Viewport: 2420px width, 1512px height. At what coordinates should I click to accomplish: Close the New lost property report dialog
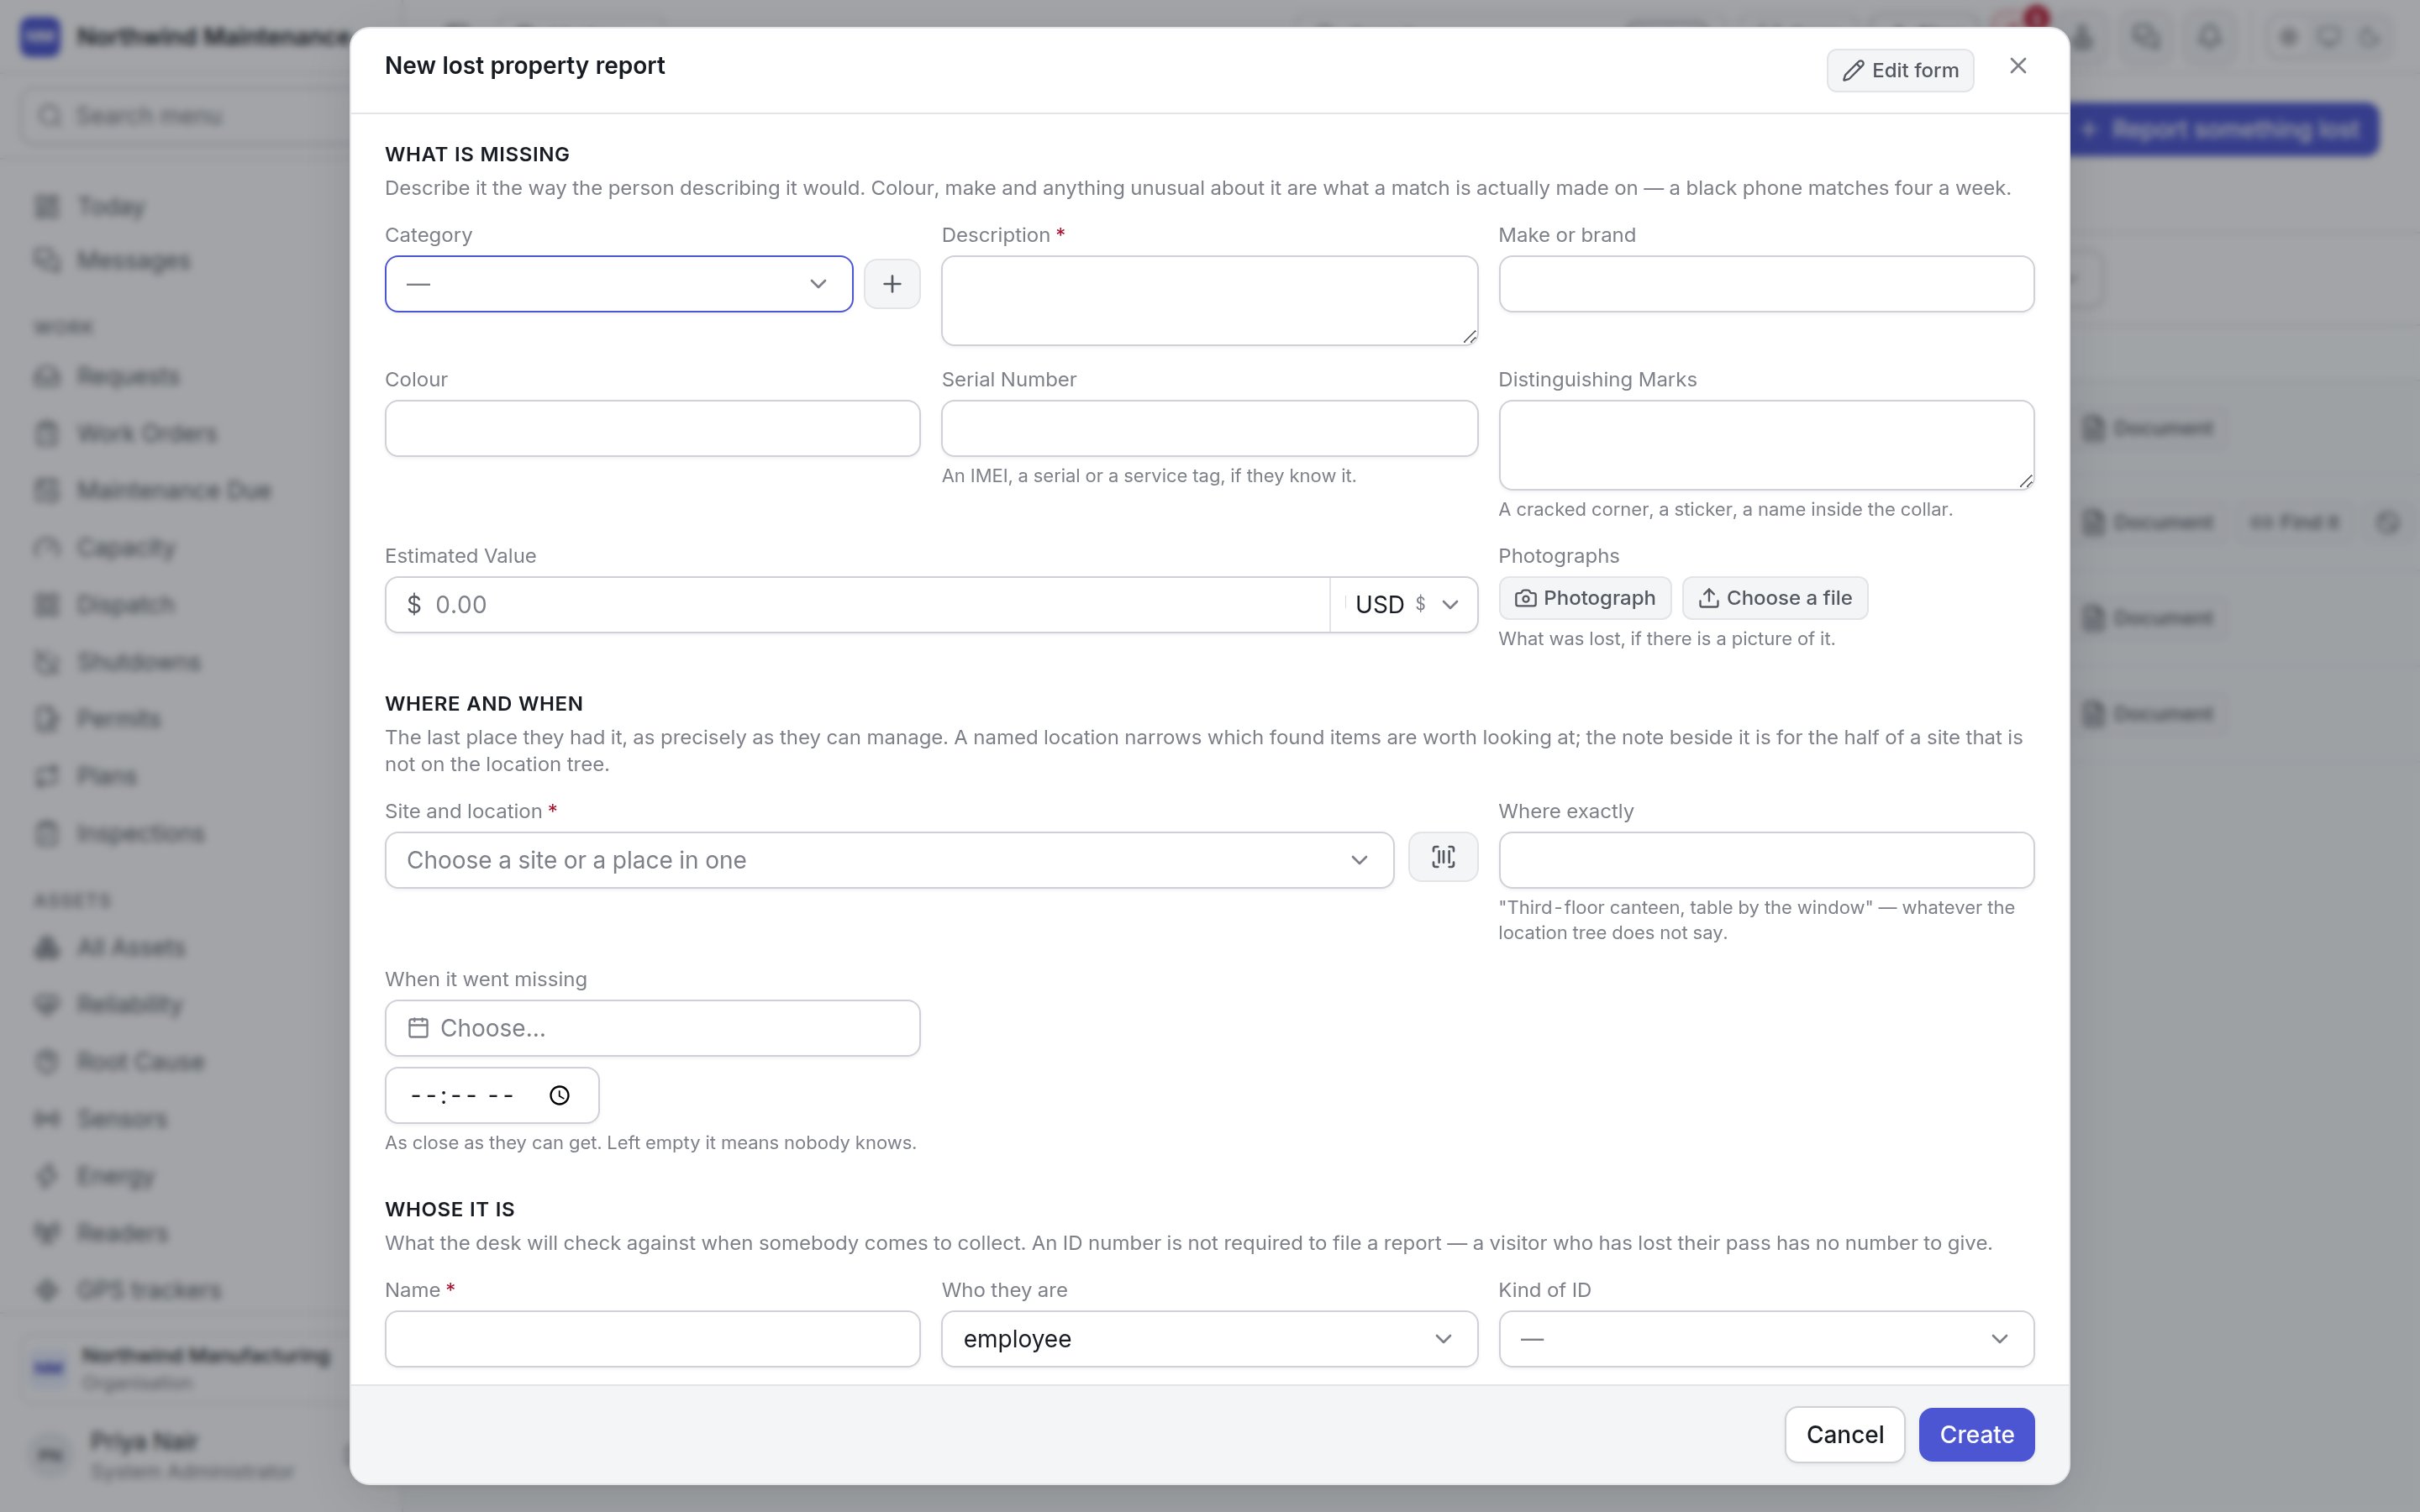coord(2017,66)
